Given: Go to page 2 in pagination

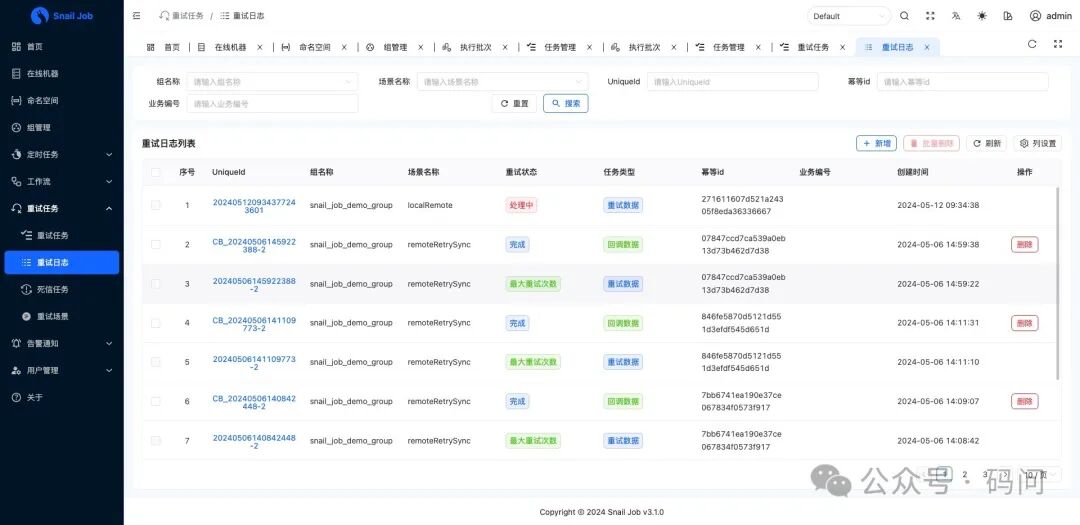Looking at the screenshot, I should pos(965,474).
